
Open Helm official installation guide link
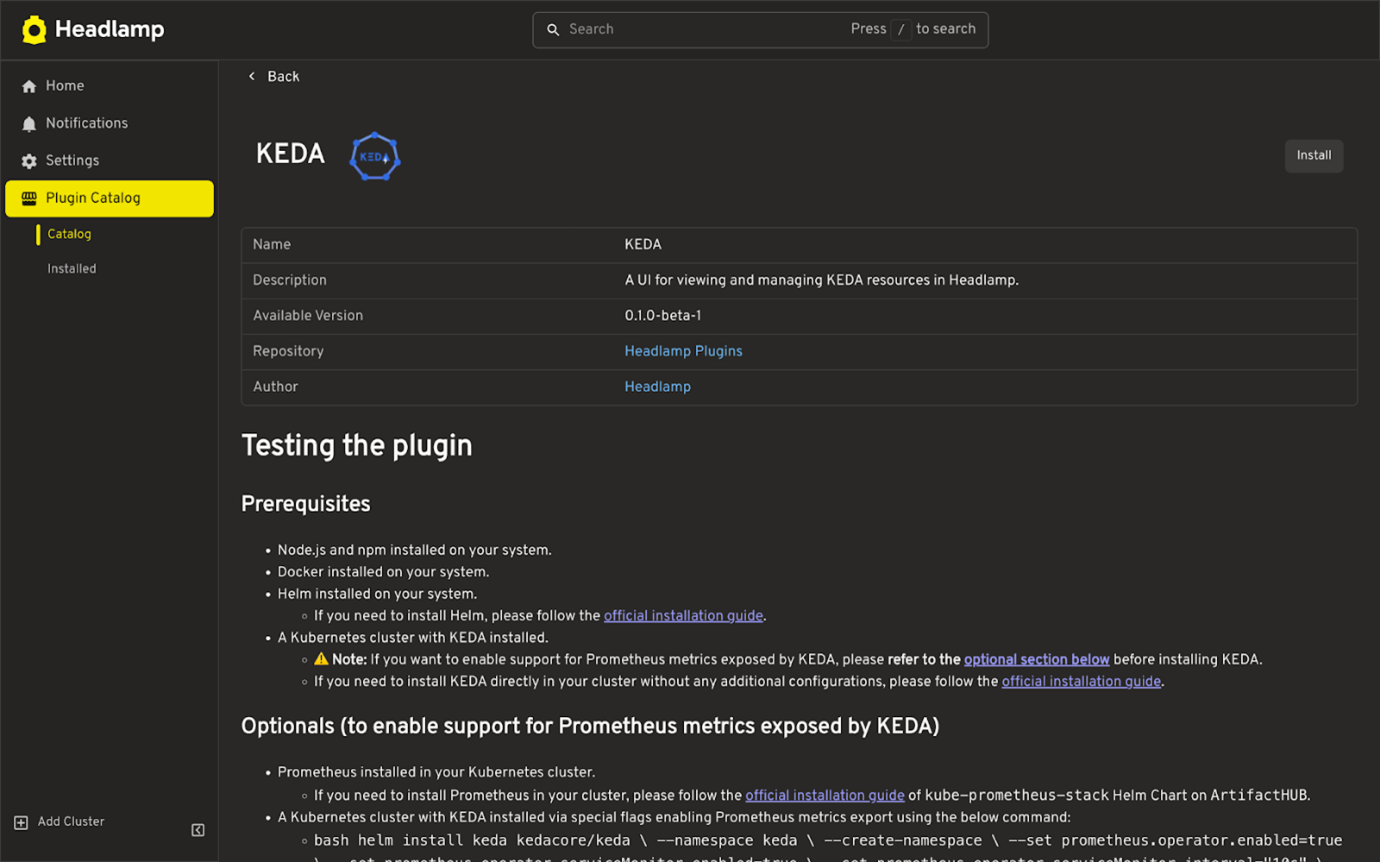pyautogui.click(x=683, y=616)
